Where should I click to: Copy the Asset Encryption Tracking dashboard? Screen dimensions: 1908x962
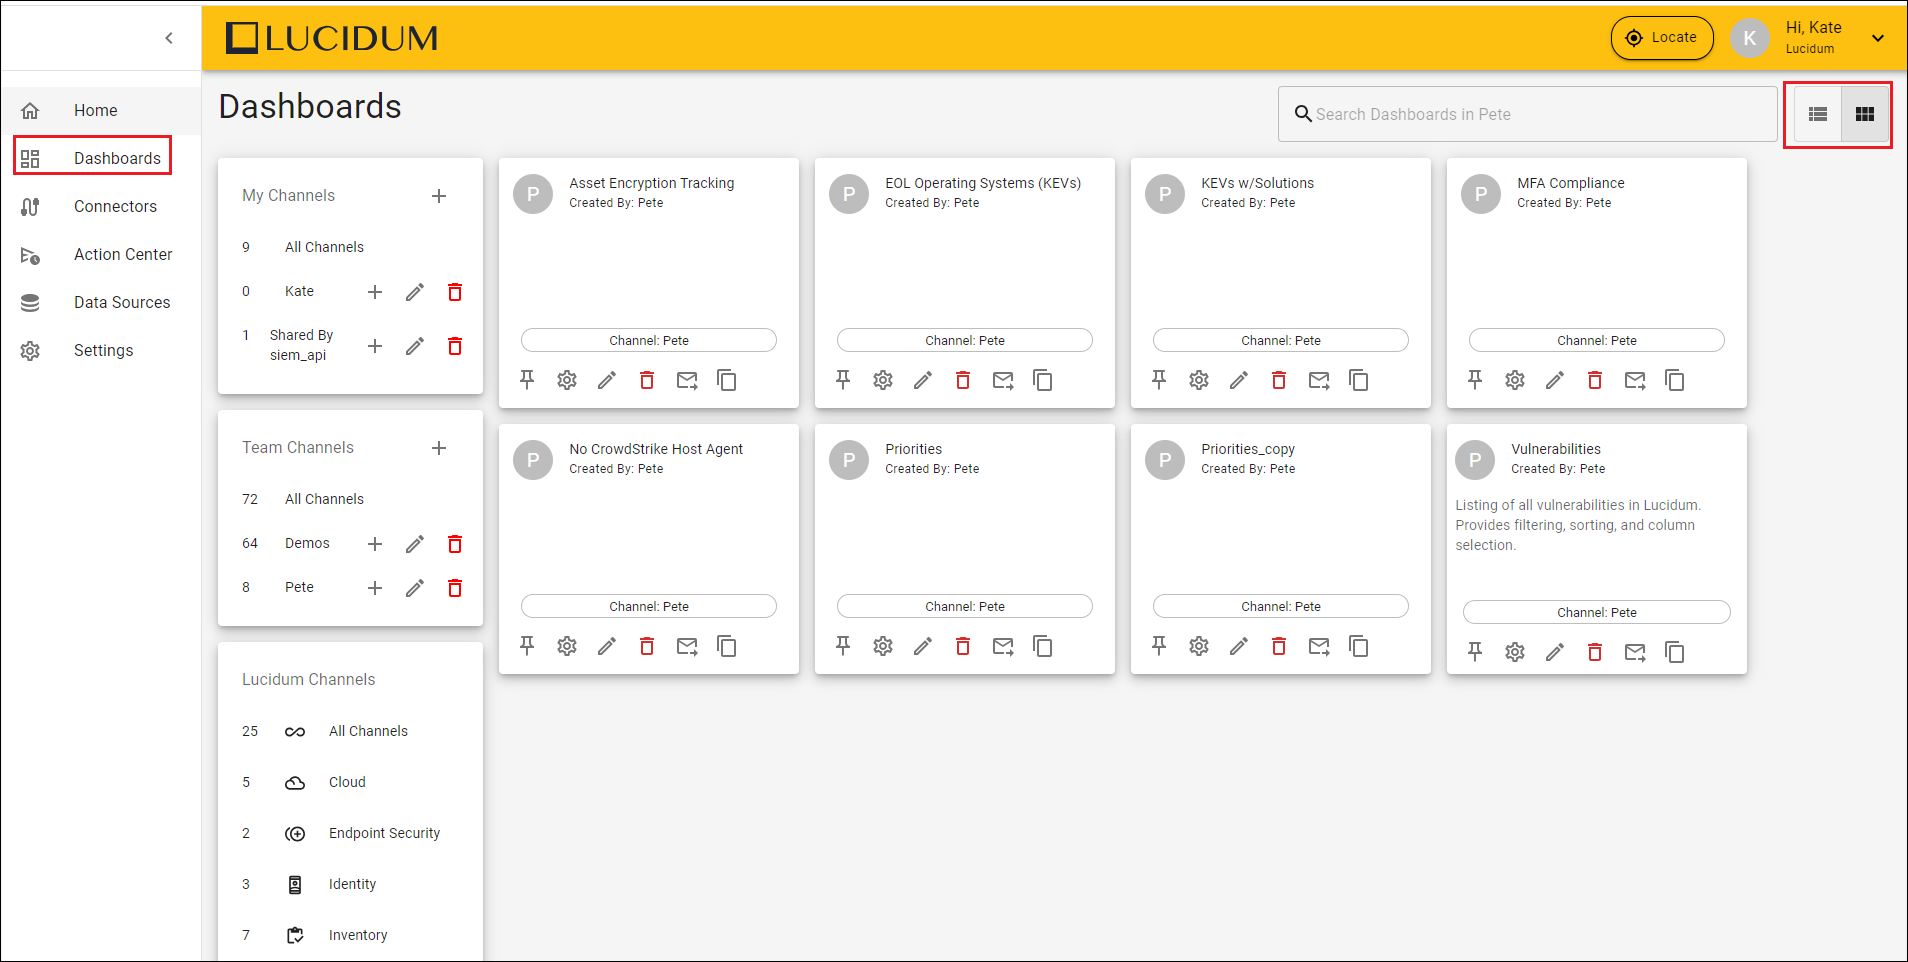727,380
